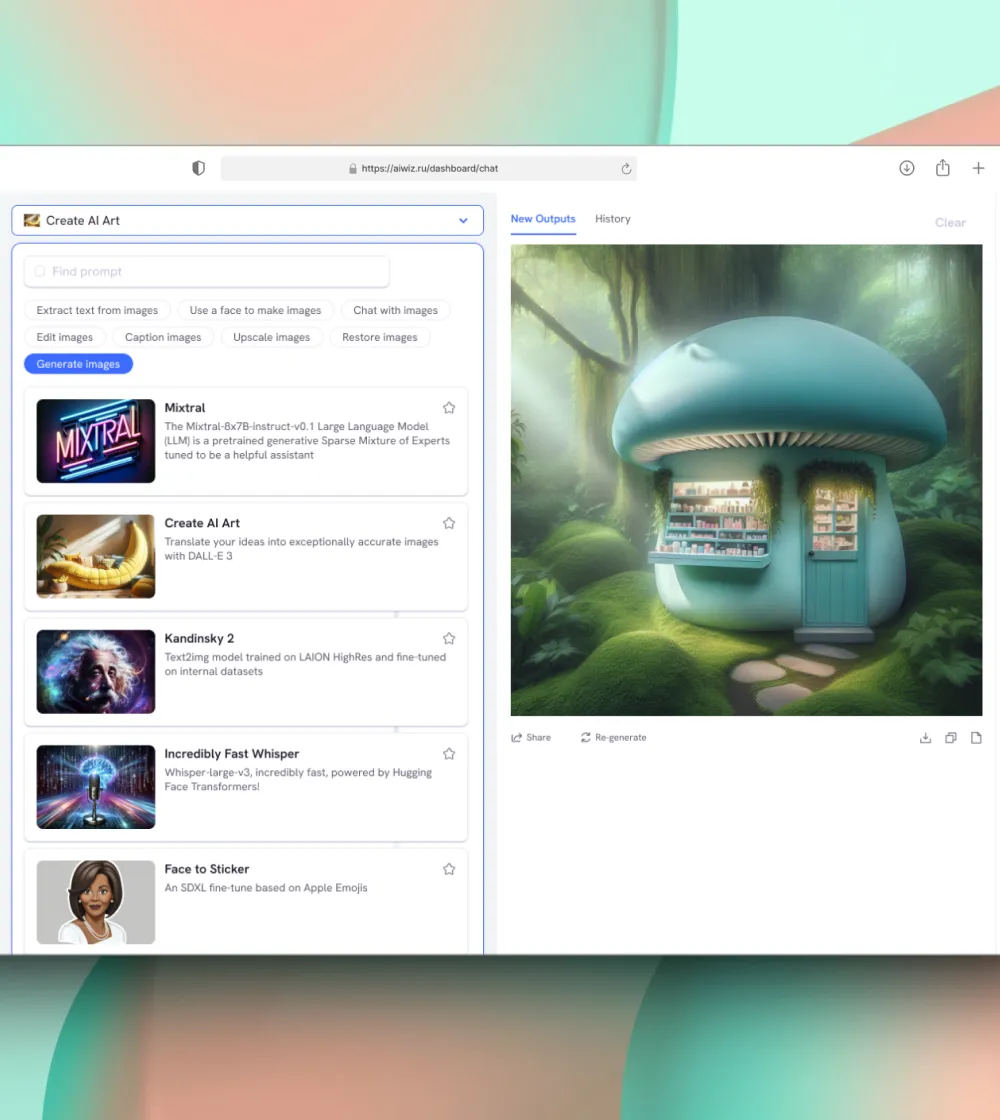Screen dimensions: 1000x1120
Task: Click the browser share icon
Action: pyautogui.click(x=942, y=168)
